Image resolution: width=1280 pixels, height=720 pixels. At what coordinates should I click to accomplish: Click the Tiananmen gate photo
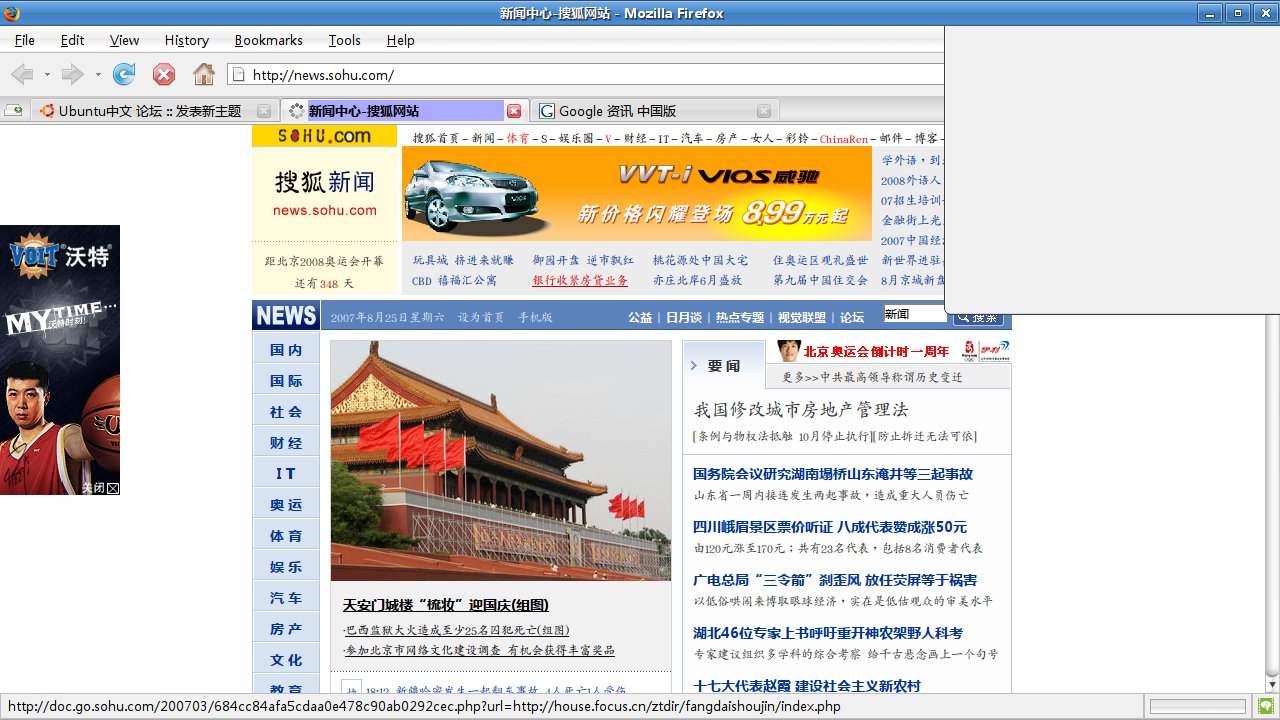pos(501,461)
